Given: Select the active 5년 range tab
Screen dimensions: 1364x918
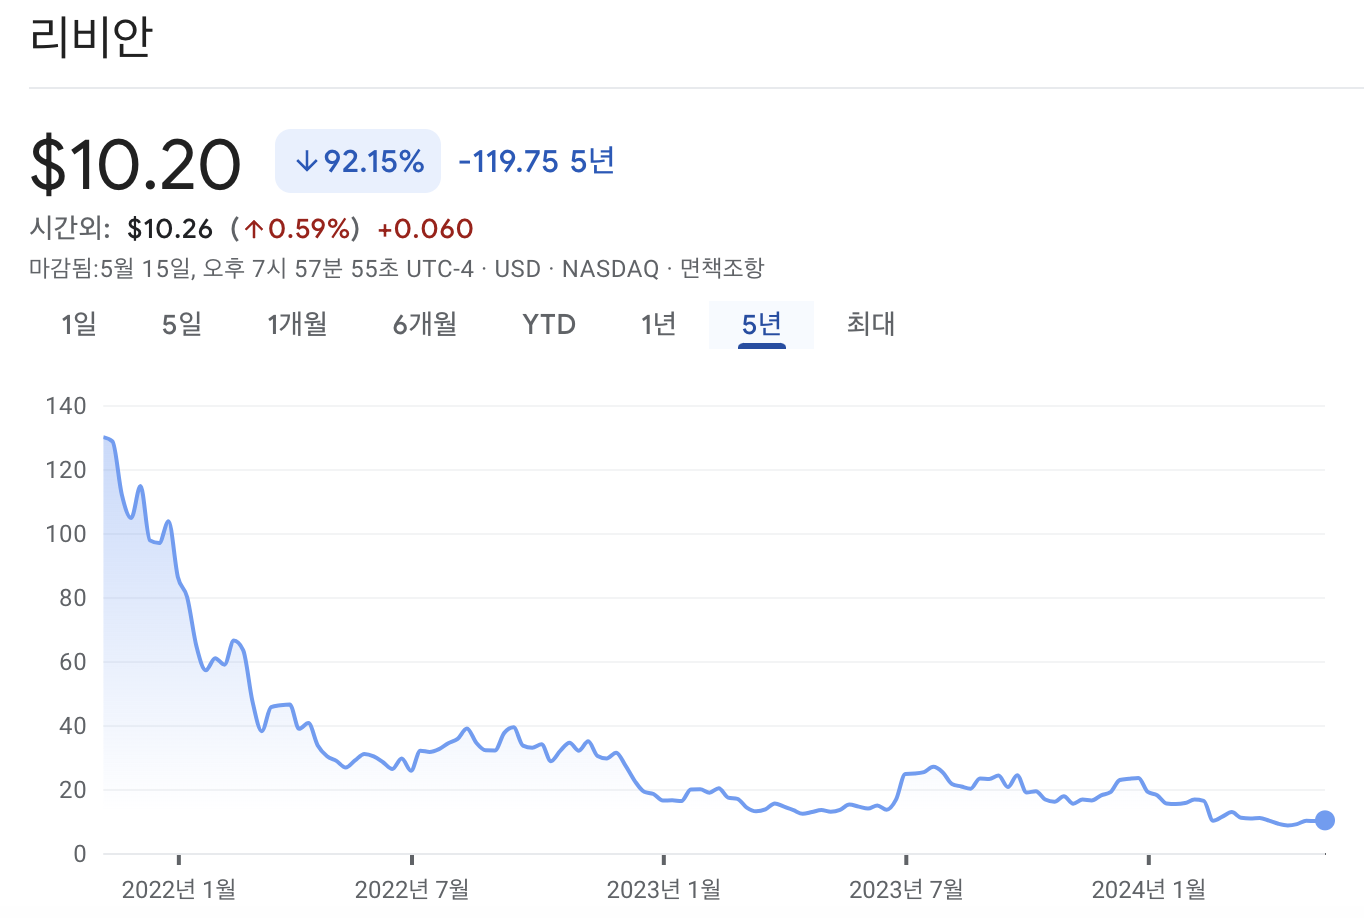Looking at the screenshot, I should 761,324.
